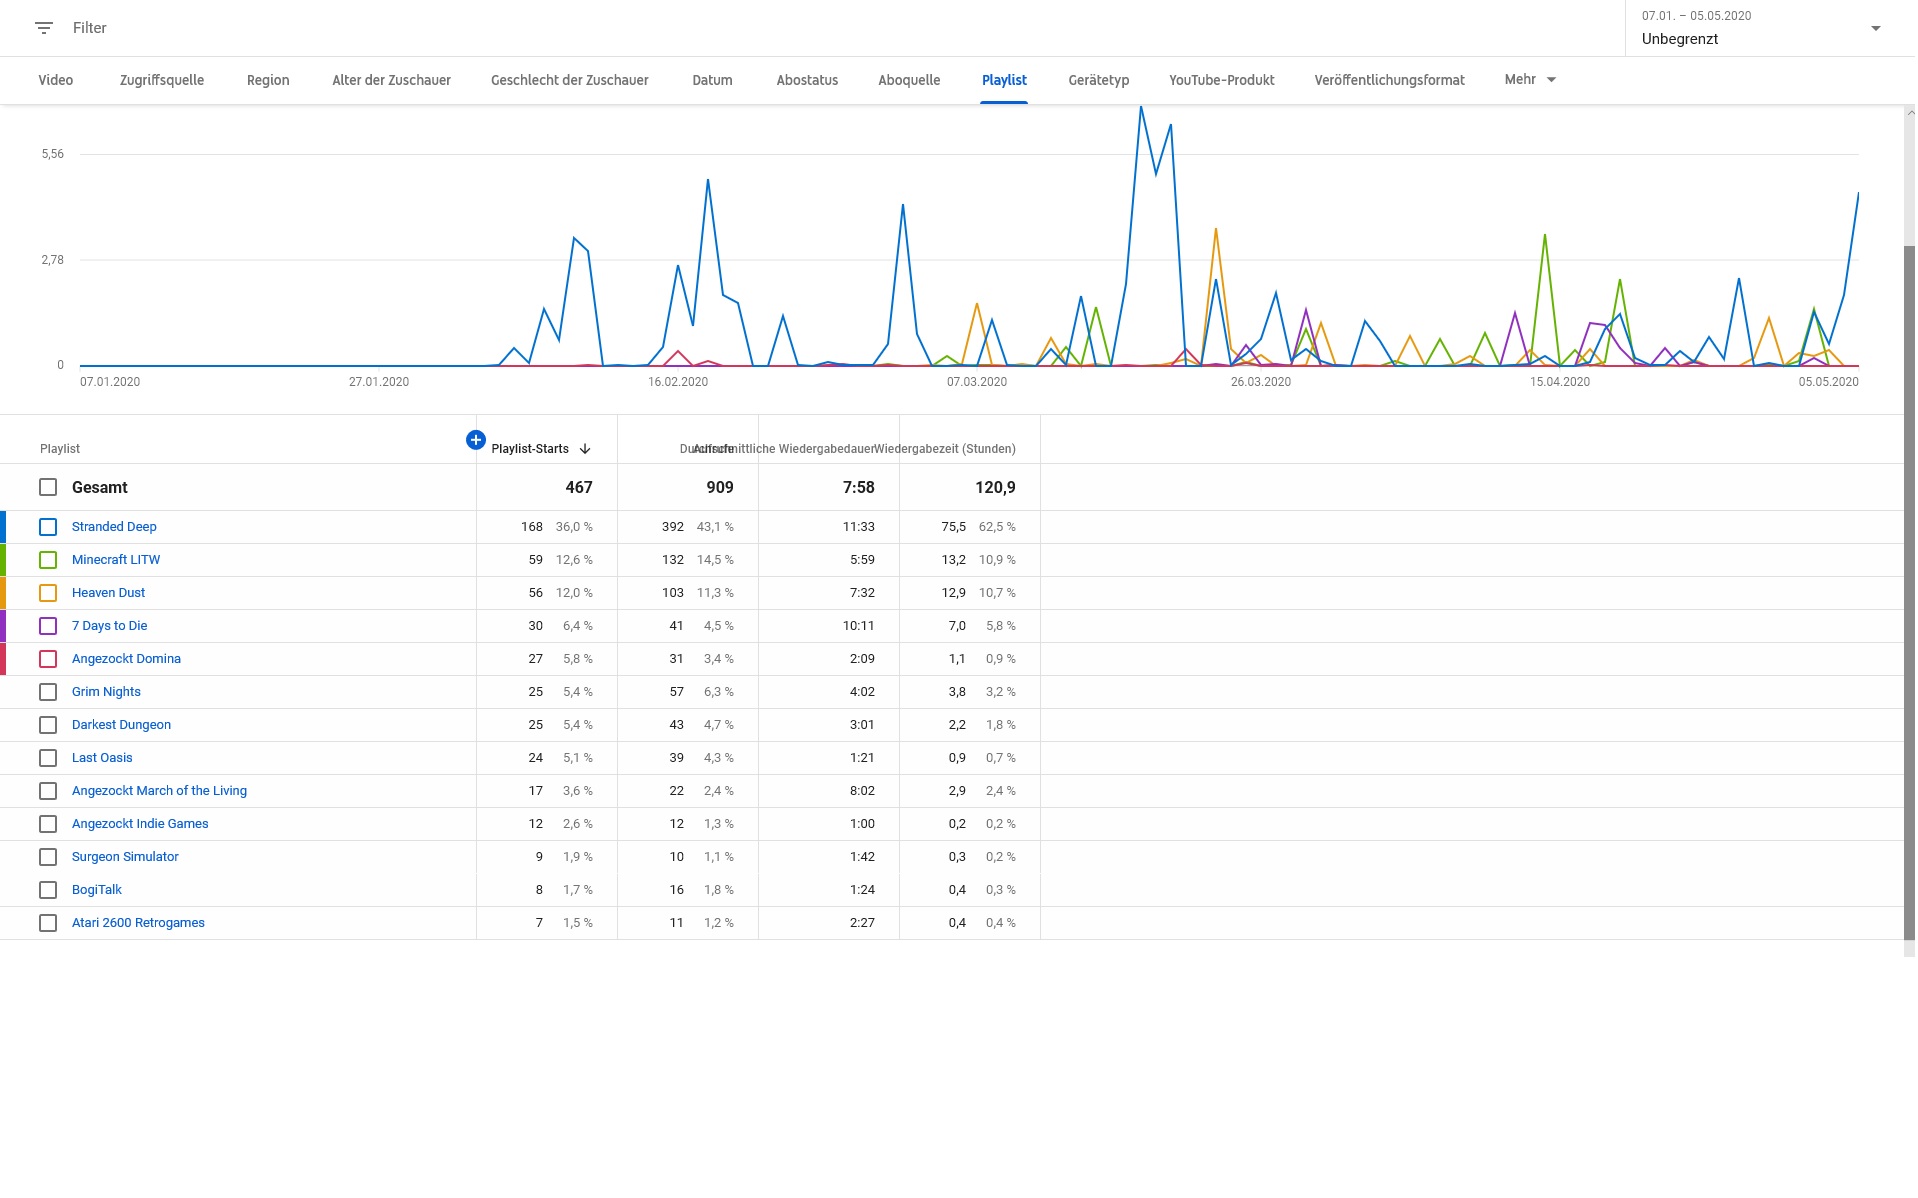The height and width of the screenshot is (1198, 1918).
Task: Open the Abostatus tab
Action: (807, 80)
